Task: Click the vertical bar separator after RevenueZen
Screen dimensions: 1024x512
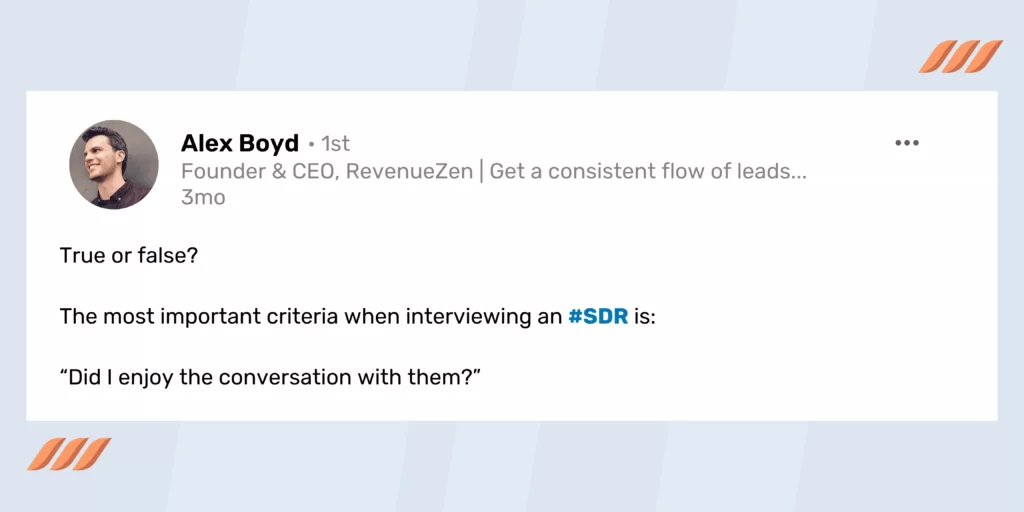Action: [481, 172]
